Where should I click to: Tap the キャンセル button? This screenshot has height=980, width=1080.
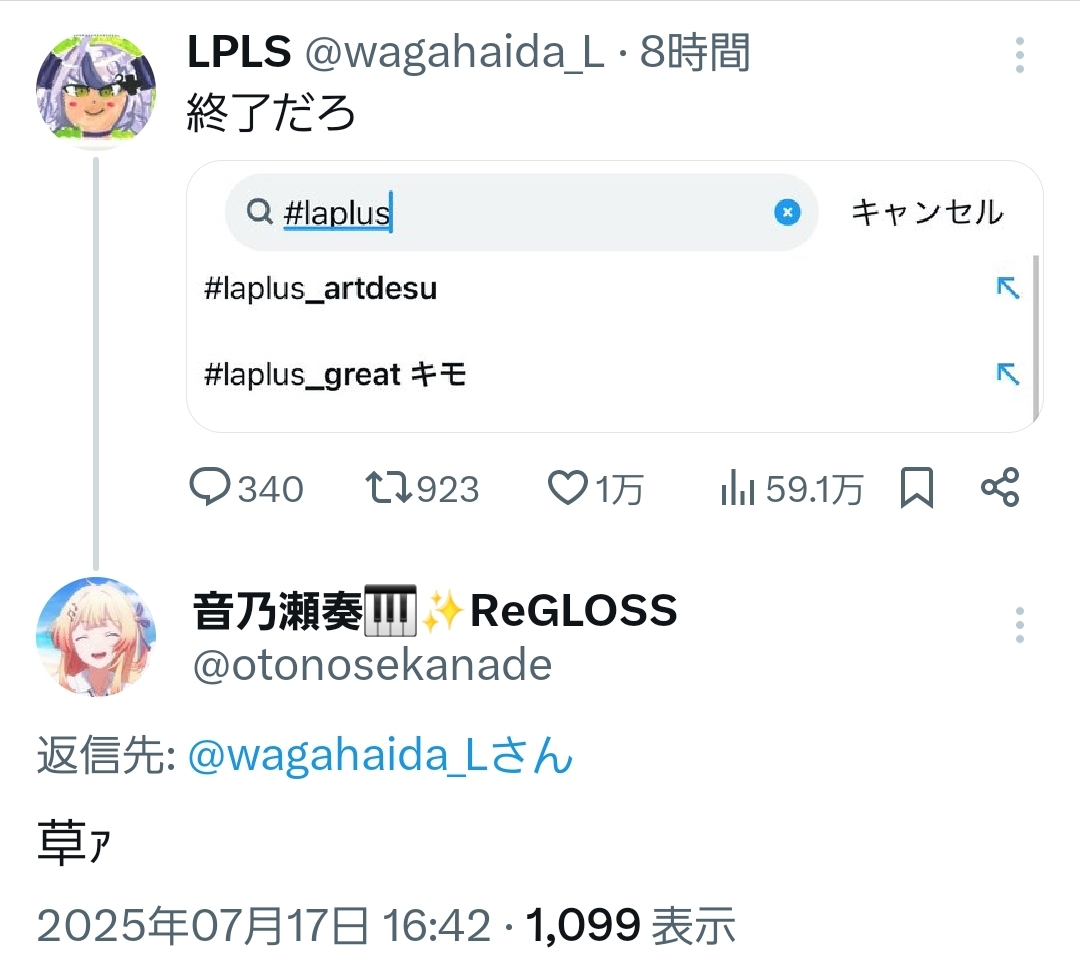pyautogui.click(x=927, y=212)
